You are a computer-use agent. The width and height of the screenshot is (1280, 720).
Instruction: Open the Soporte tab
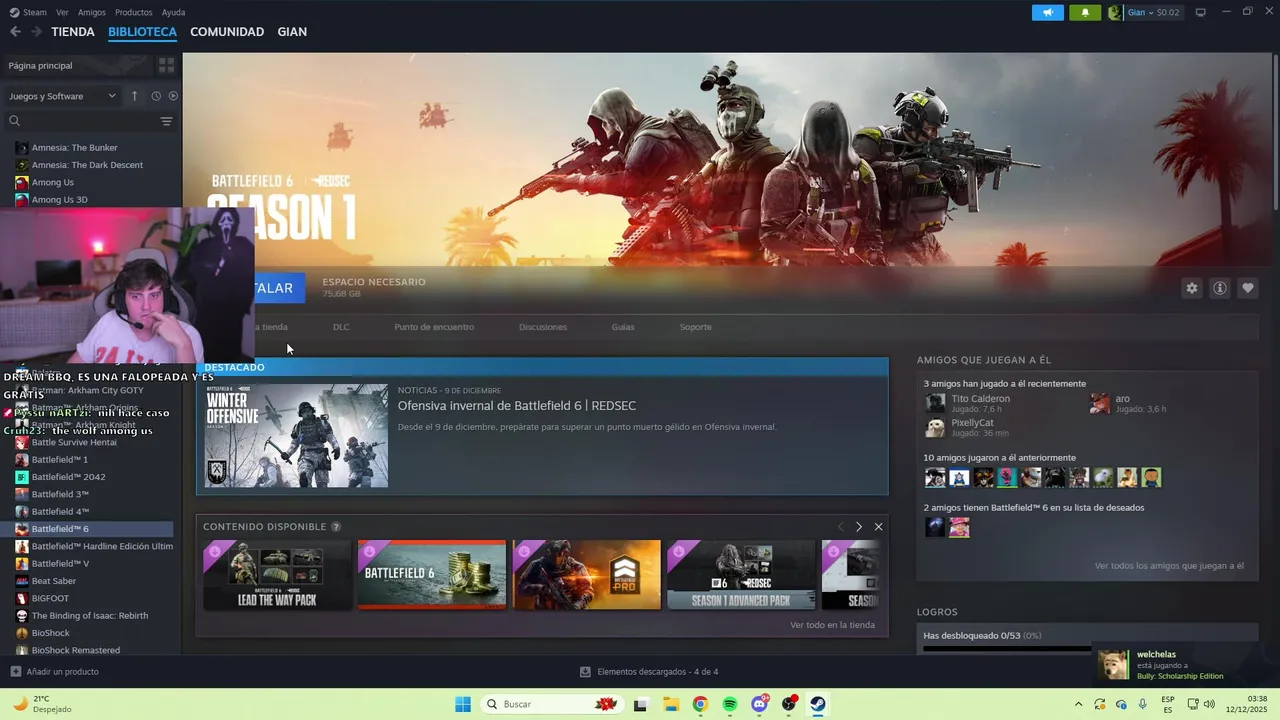point(696,327)
